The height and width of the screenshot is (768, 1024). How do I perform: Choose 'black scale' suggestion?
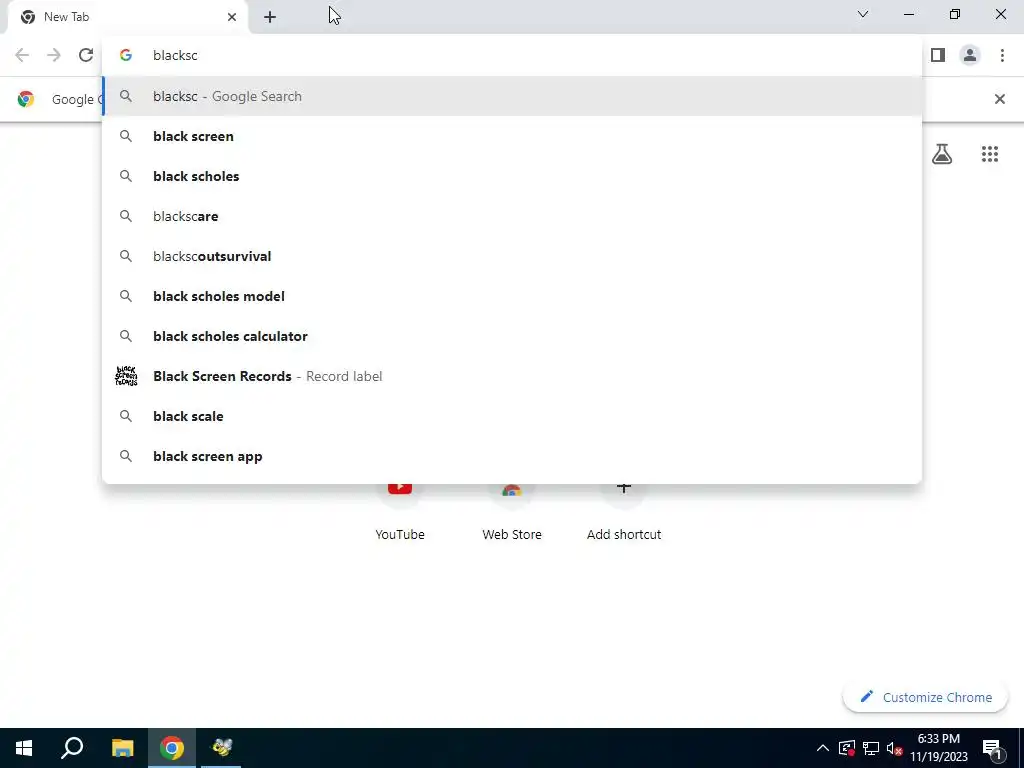[x=512, y=416]
